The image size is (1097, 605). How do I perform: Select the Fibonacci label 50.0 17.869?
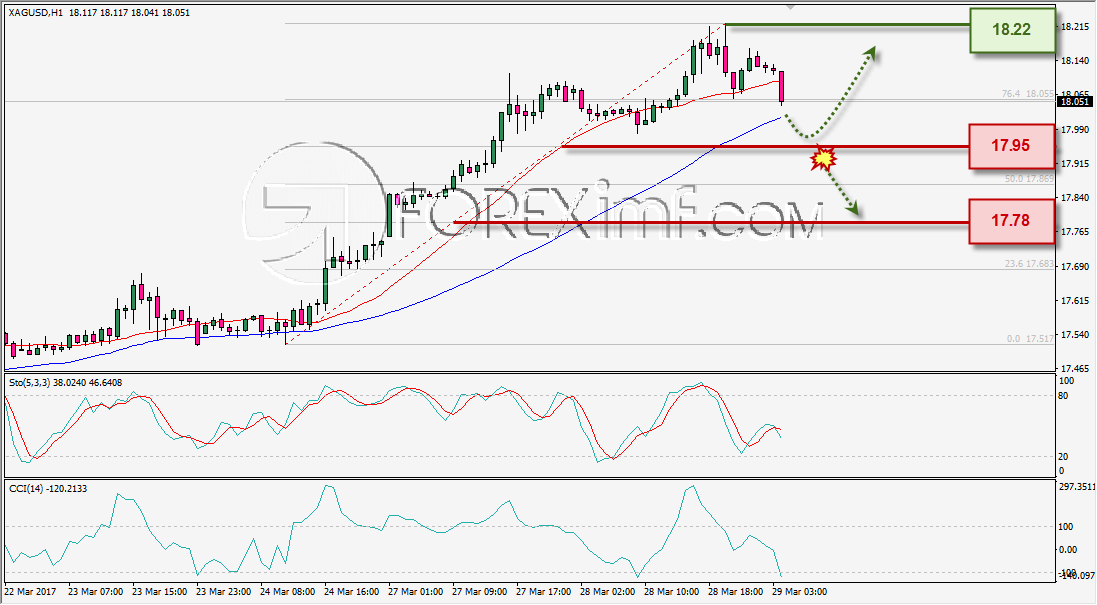pyautogui.click(x=1028, y=179)
